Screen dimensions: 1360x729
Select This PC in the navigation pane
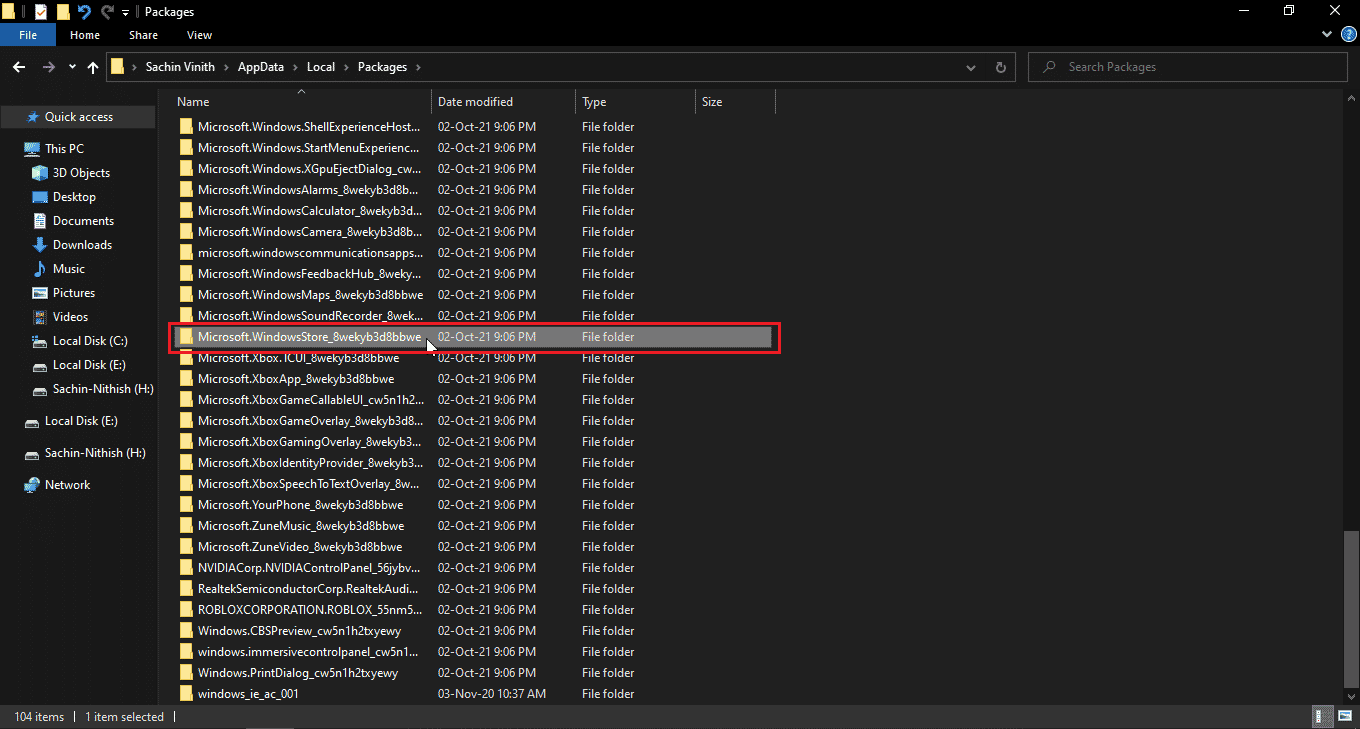[64, 149]
